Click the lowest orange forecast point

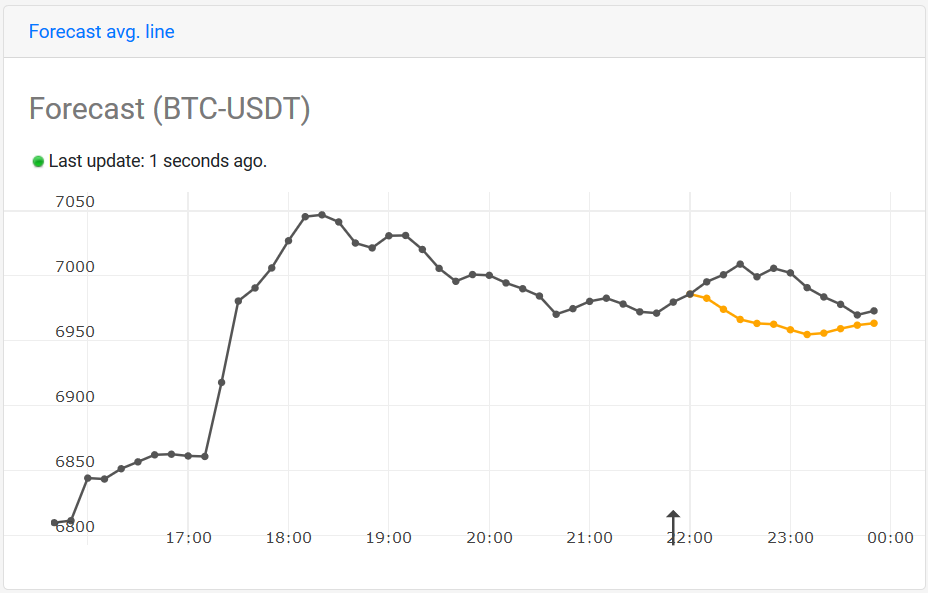coord(807,334)
